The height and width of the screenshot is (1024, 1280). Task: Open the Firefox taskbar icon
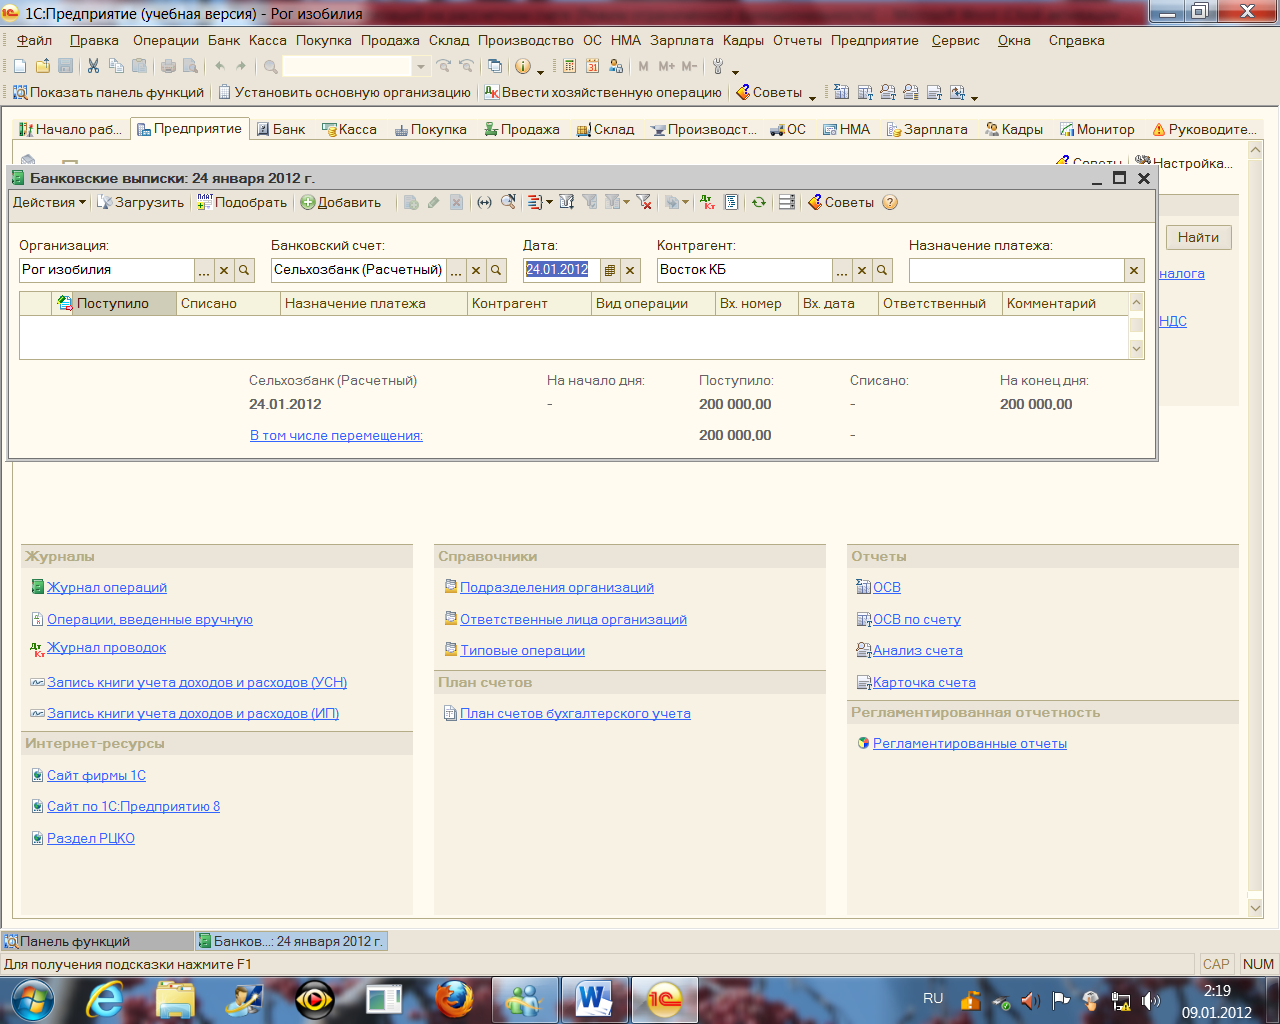[454, 1000]
